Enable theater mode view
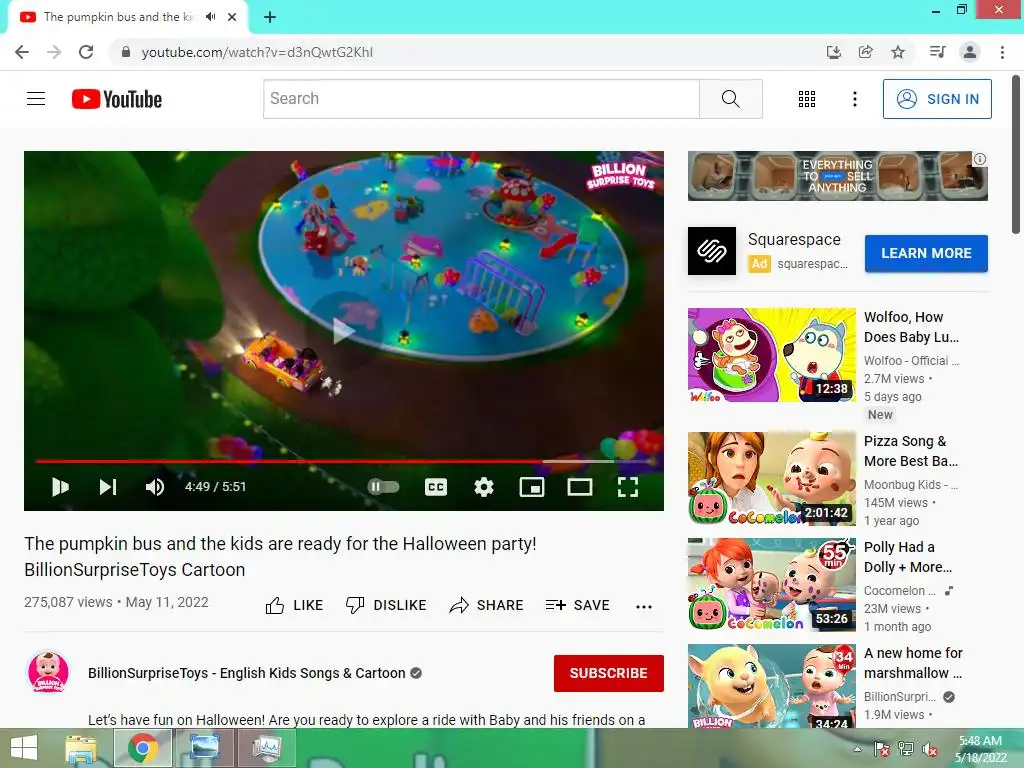Screen dimensions: 1024x768 tap(580, 487)
